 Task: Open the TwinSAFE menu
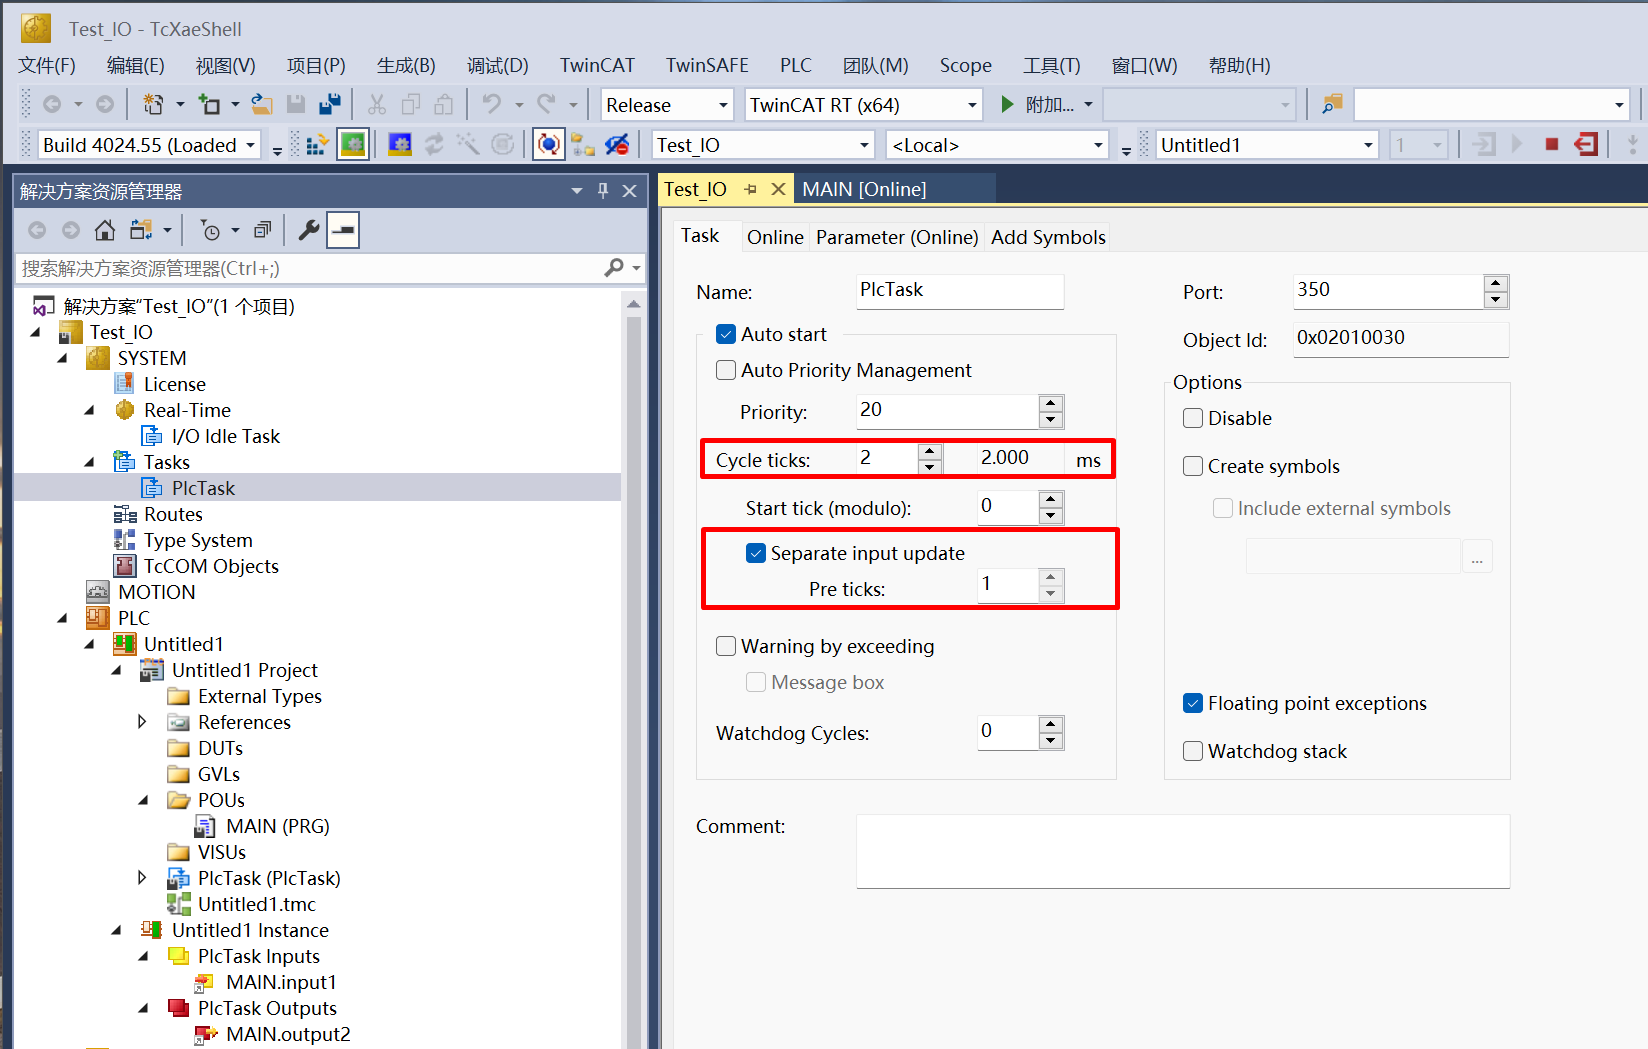pyautogui.click(x=707, y=65)
